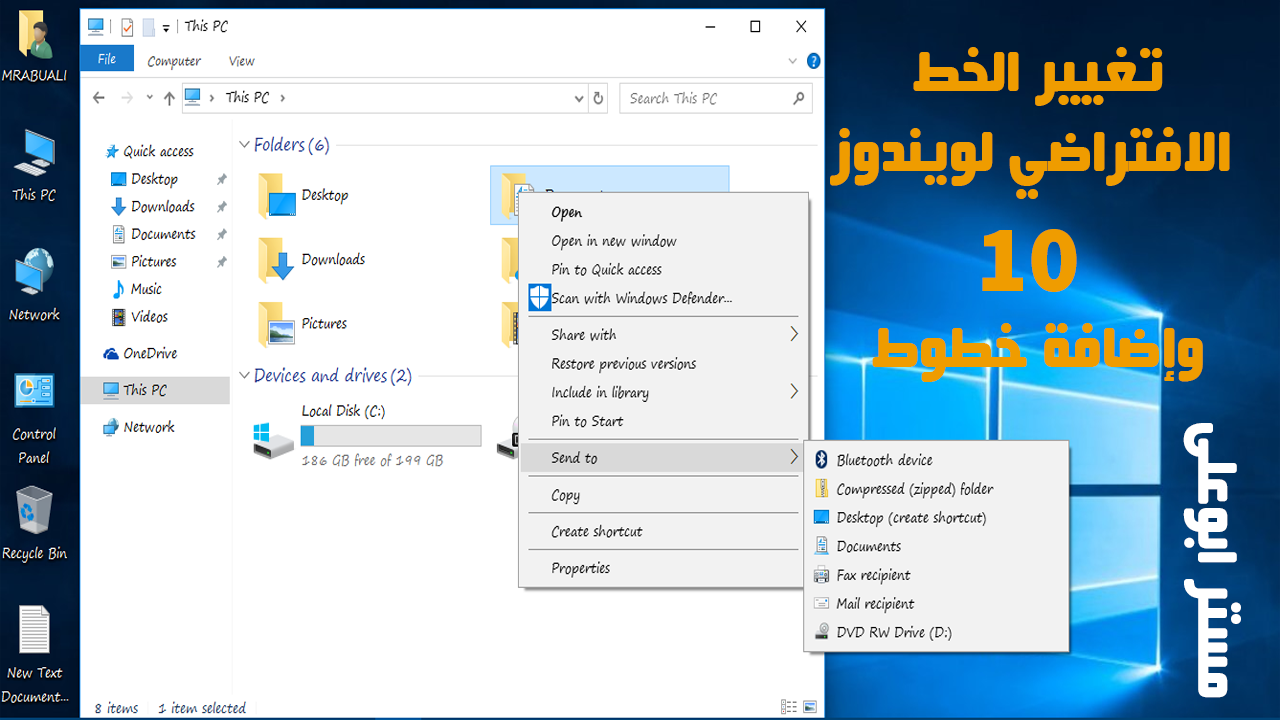
Task: Open Customize Quick Access Toolbar dropdown
Action: tap(166, 28)
